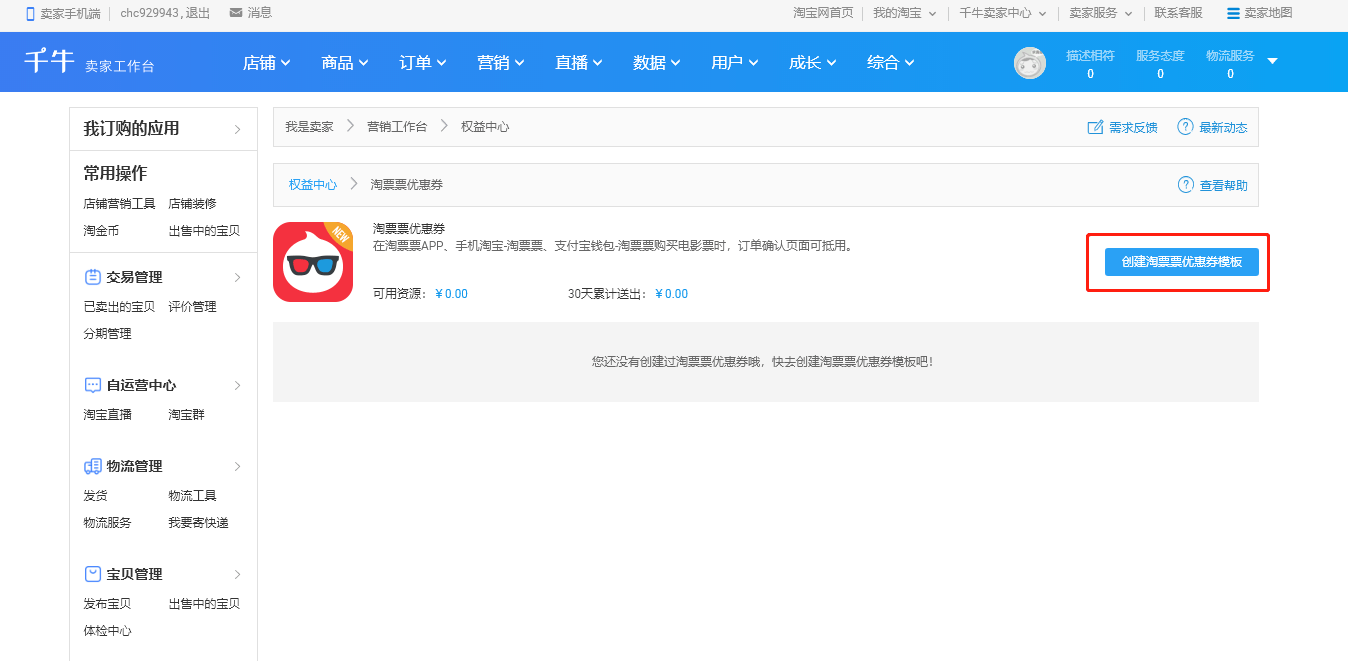
Task: Click the 宝贝管理 bag icon
Action: 93,574
